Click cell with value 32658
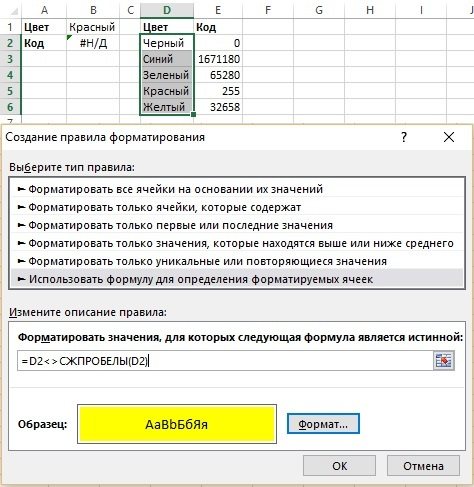This screenshot has height=487, width=474. pyautogui.click(x=218, y=107)
